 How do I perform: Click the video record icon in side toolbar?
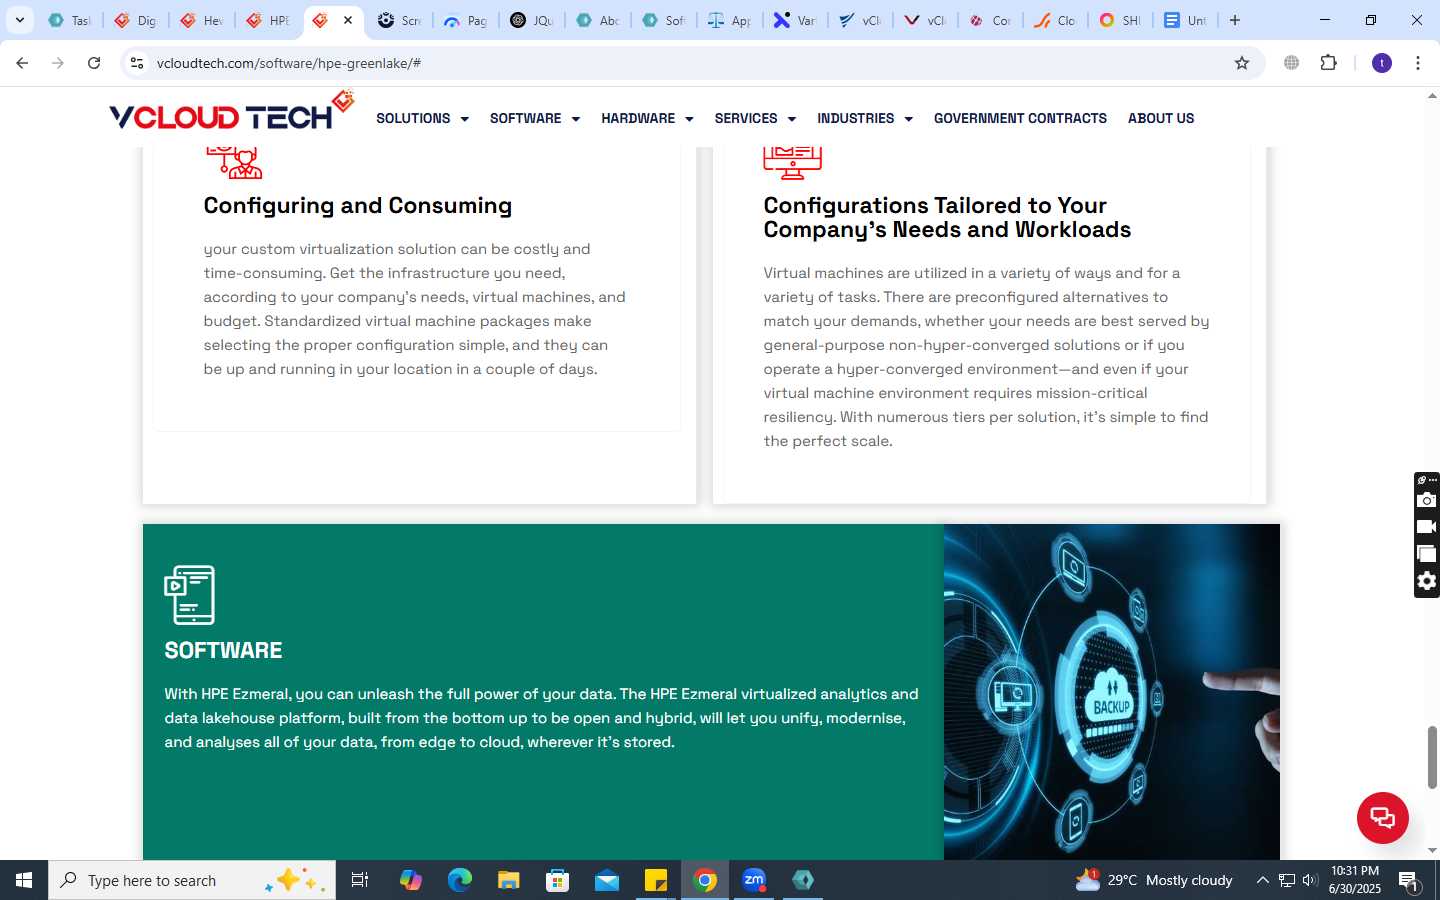click(x=1427, y=527)
